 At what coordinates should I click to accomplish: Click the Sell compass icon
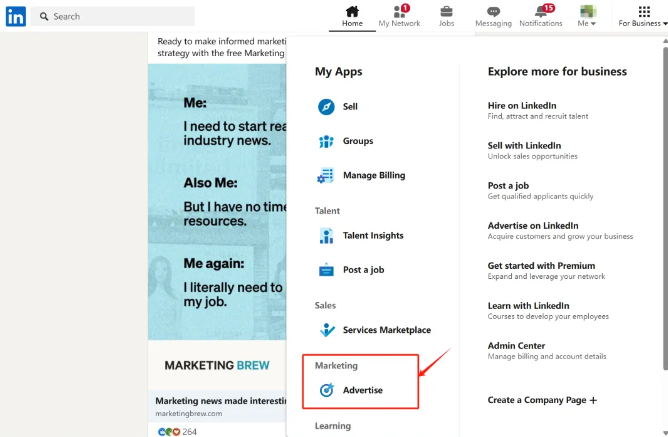click(x=326, y=106)
